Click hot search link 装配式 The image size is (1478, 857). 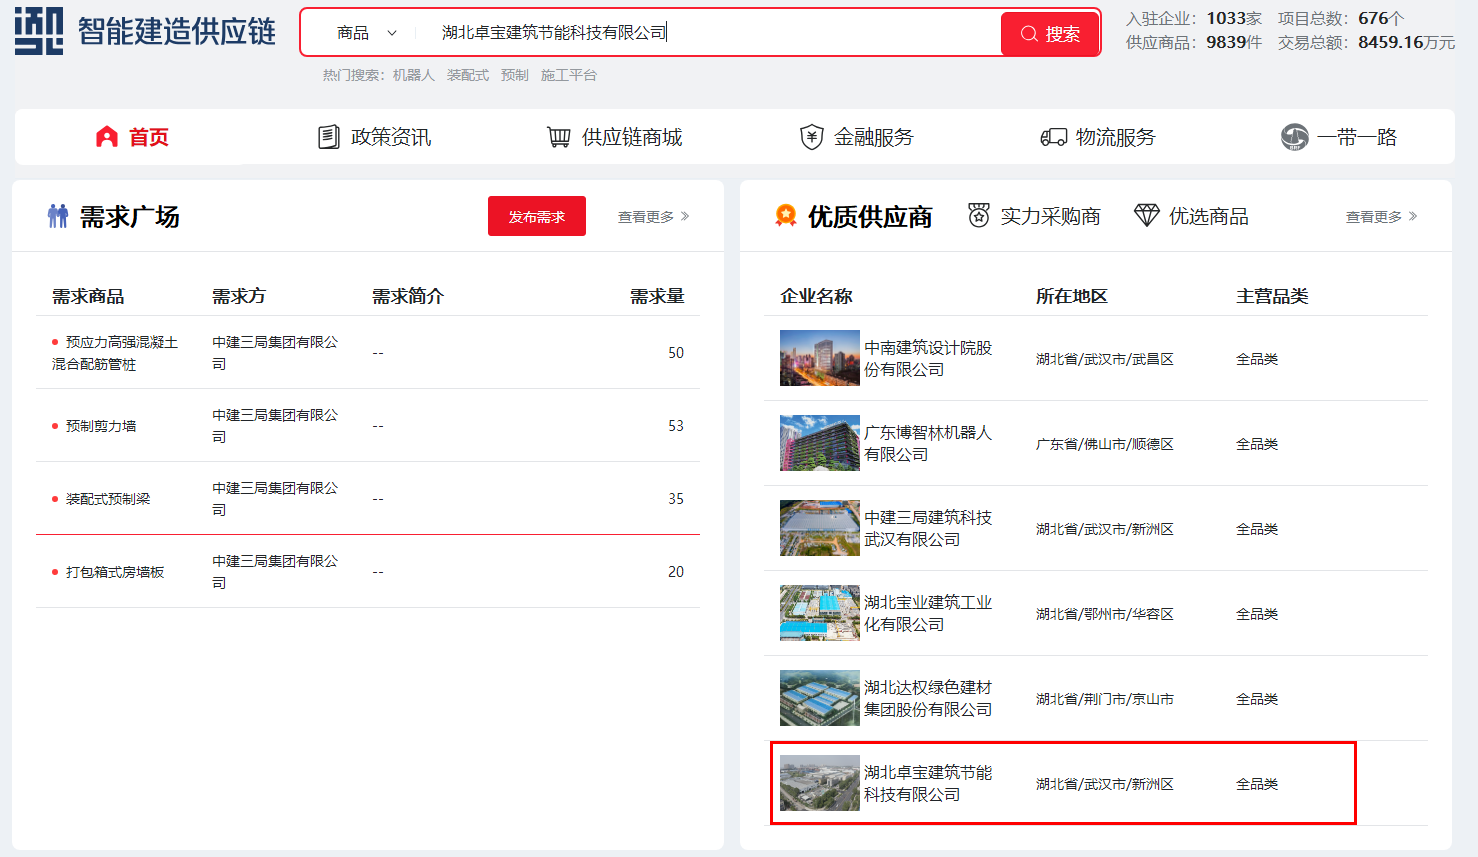tap(468, 75)
